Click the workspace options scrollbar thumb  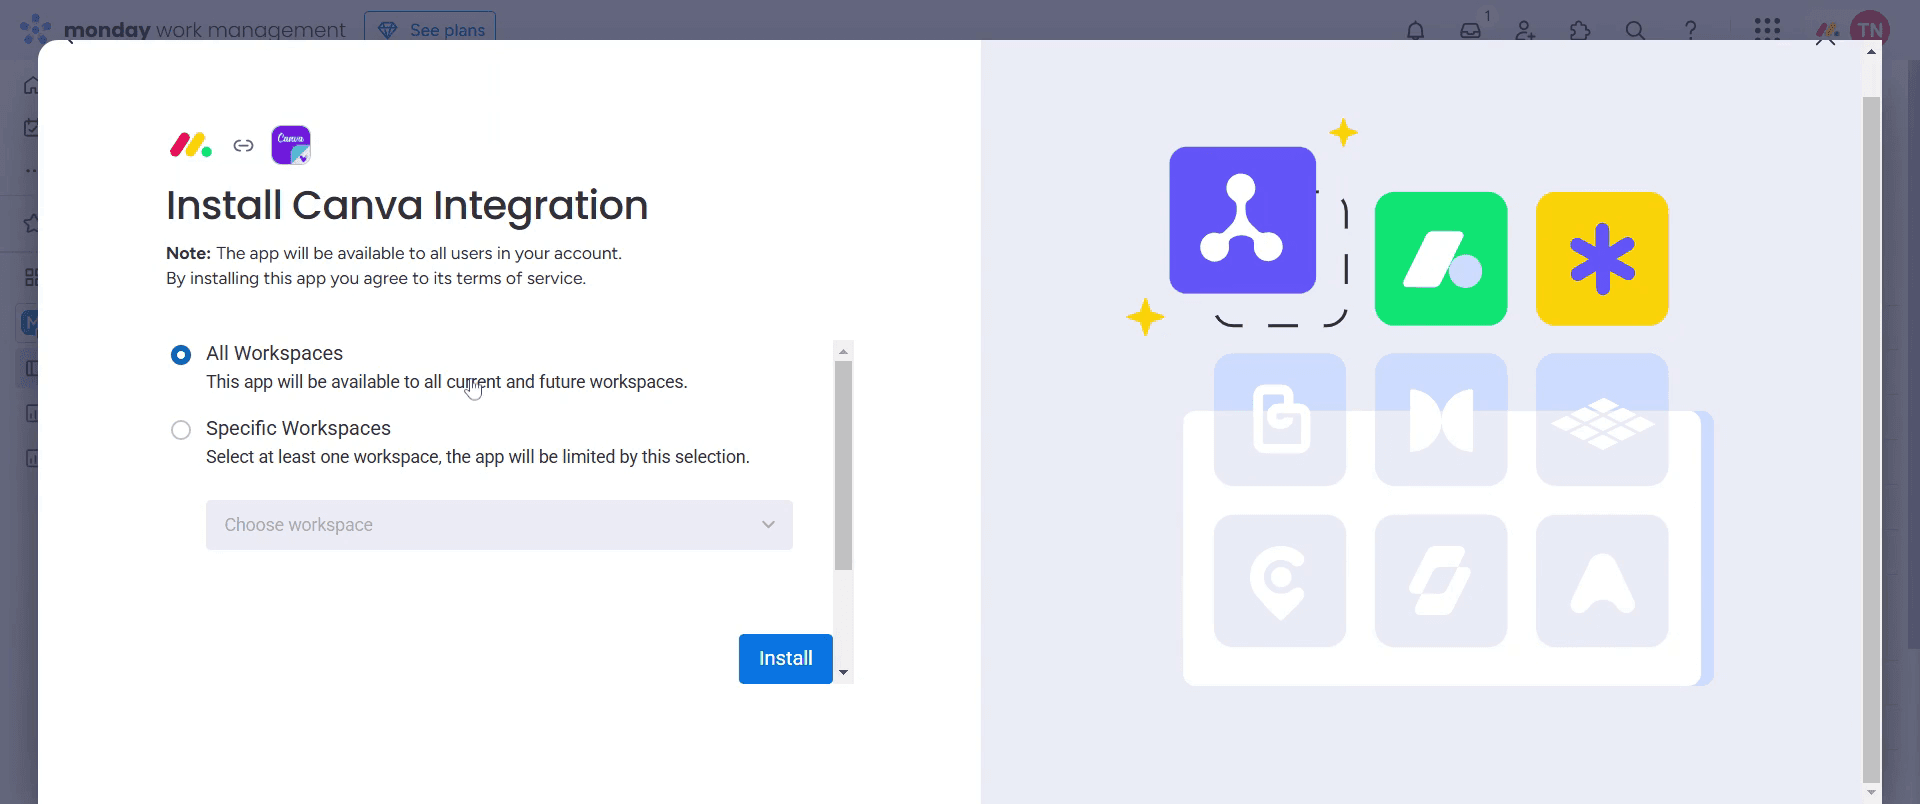(843, 466)
